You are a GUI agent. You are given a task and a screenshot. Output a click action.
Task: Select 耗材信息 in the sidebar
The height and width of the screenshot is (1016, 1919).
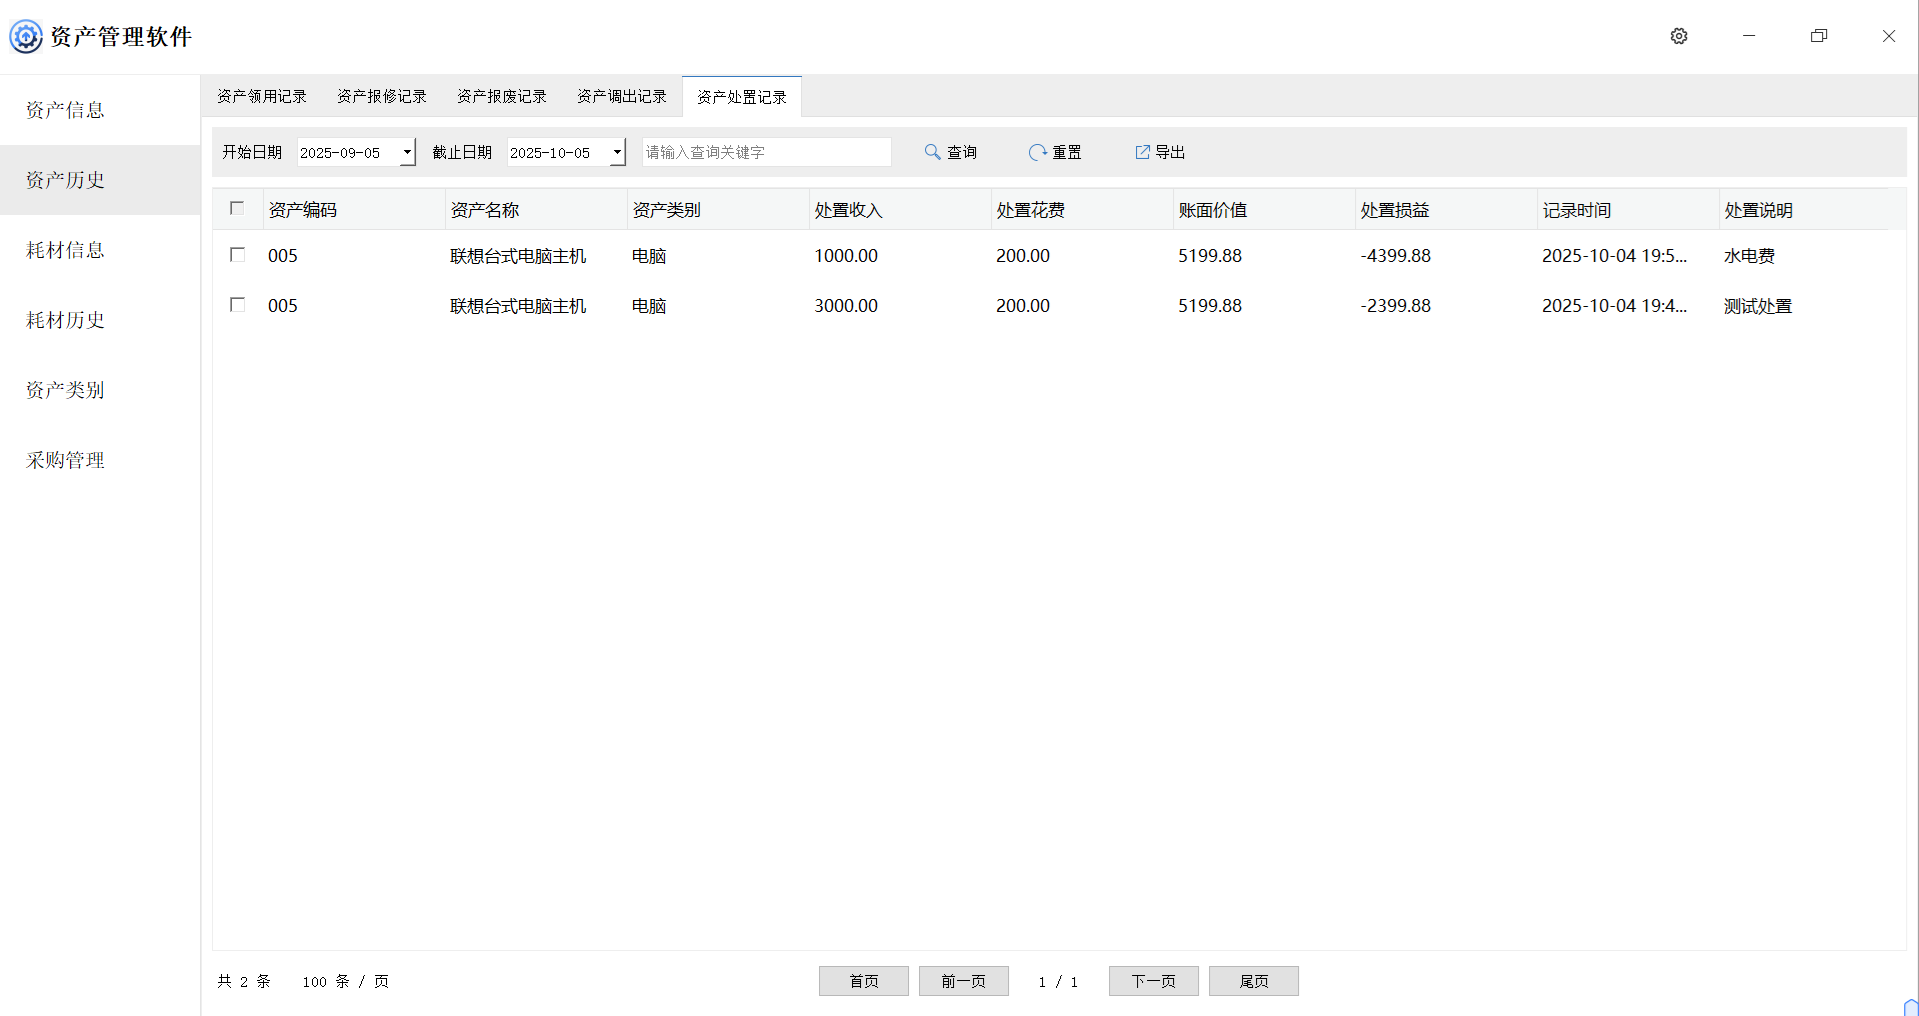coord(64,250)
